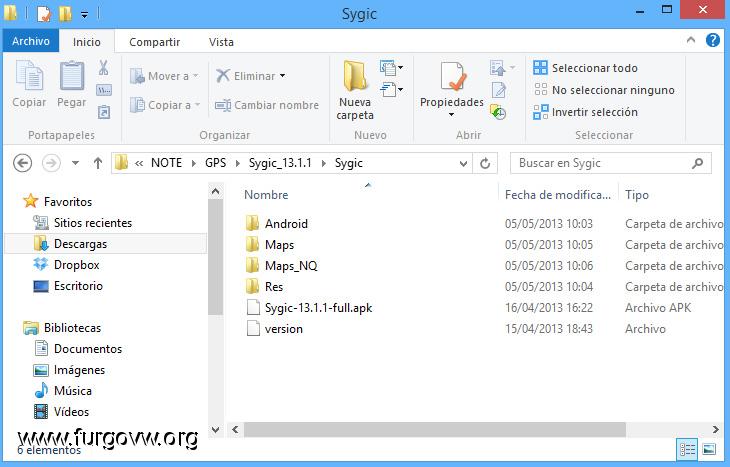Collapse the ribbon with the chevron

pos(691,41)
